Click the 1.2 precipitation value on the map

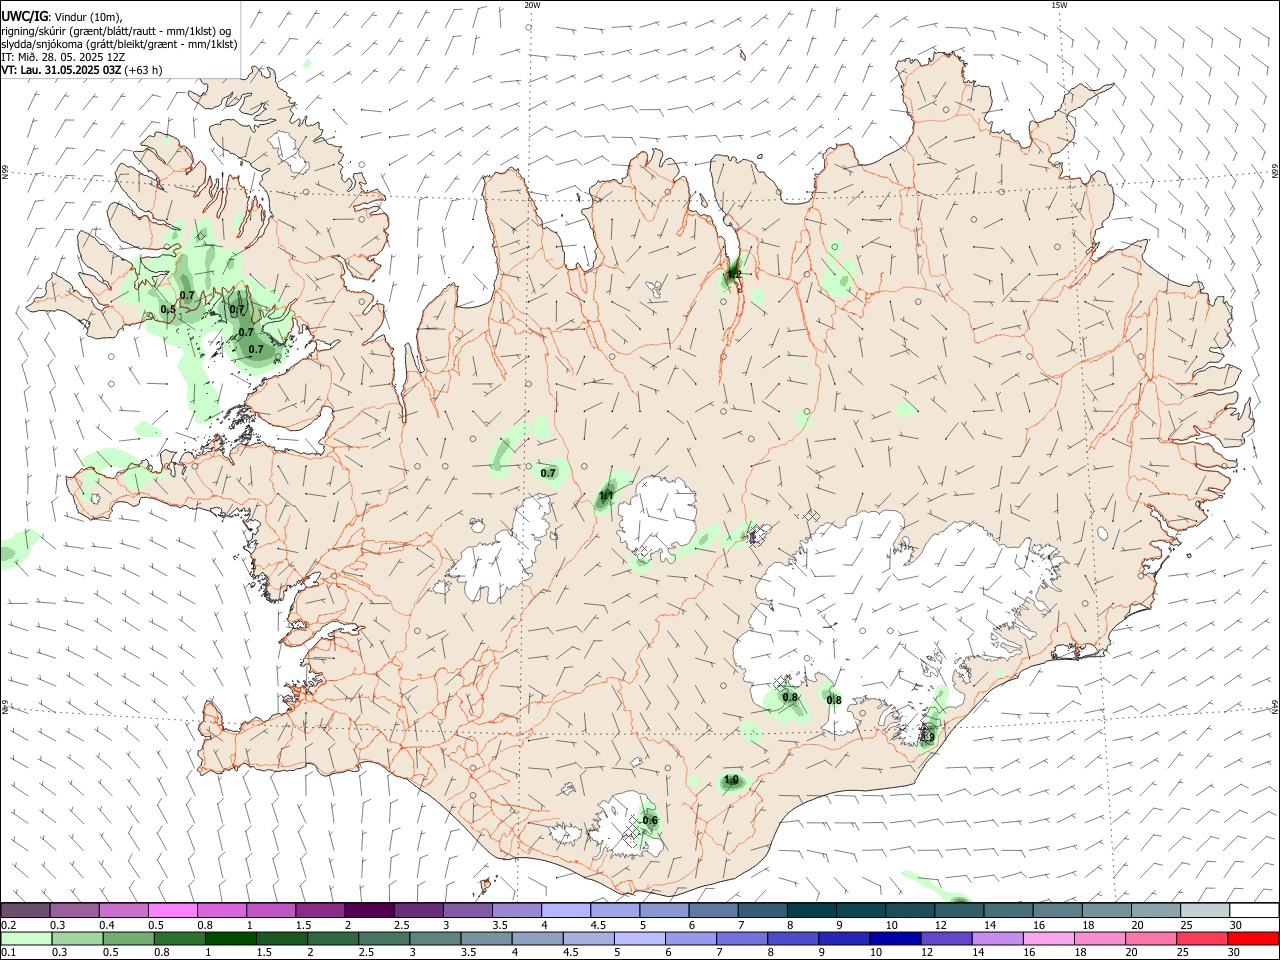733,273
